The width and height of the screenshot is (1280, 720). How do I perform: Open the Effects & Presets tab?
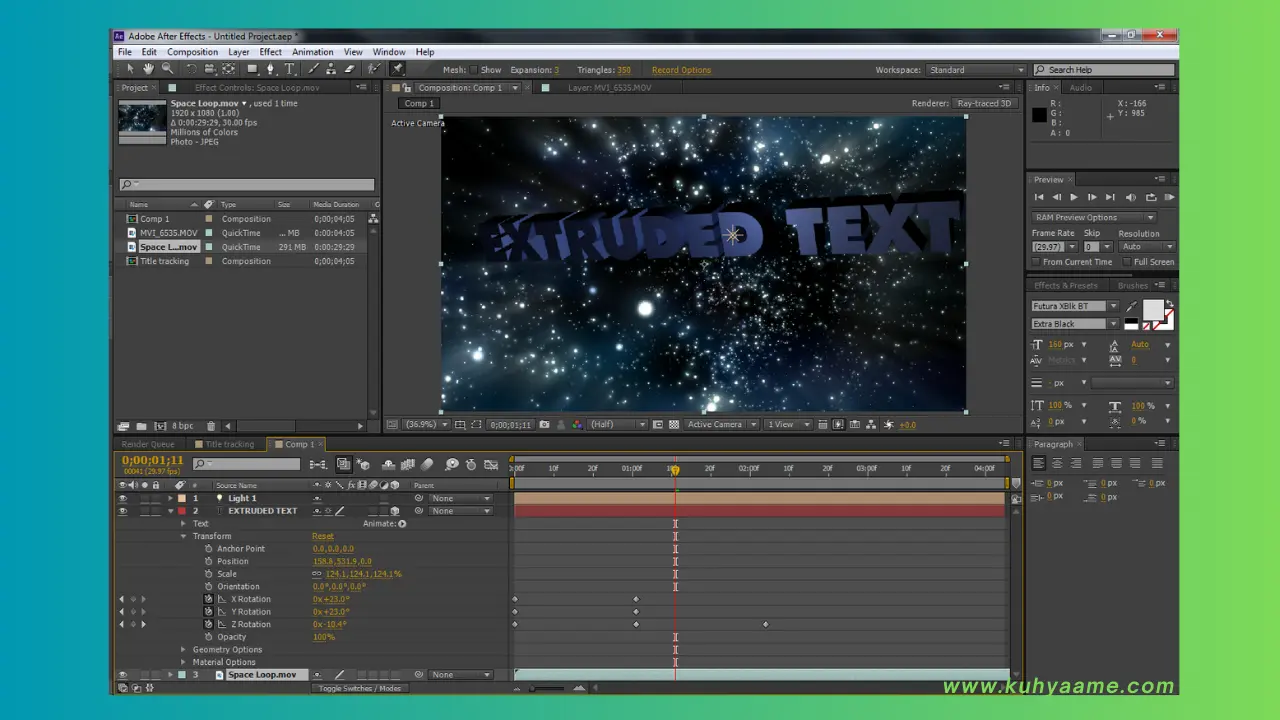[x=1065, y=285]
